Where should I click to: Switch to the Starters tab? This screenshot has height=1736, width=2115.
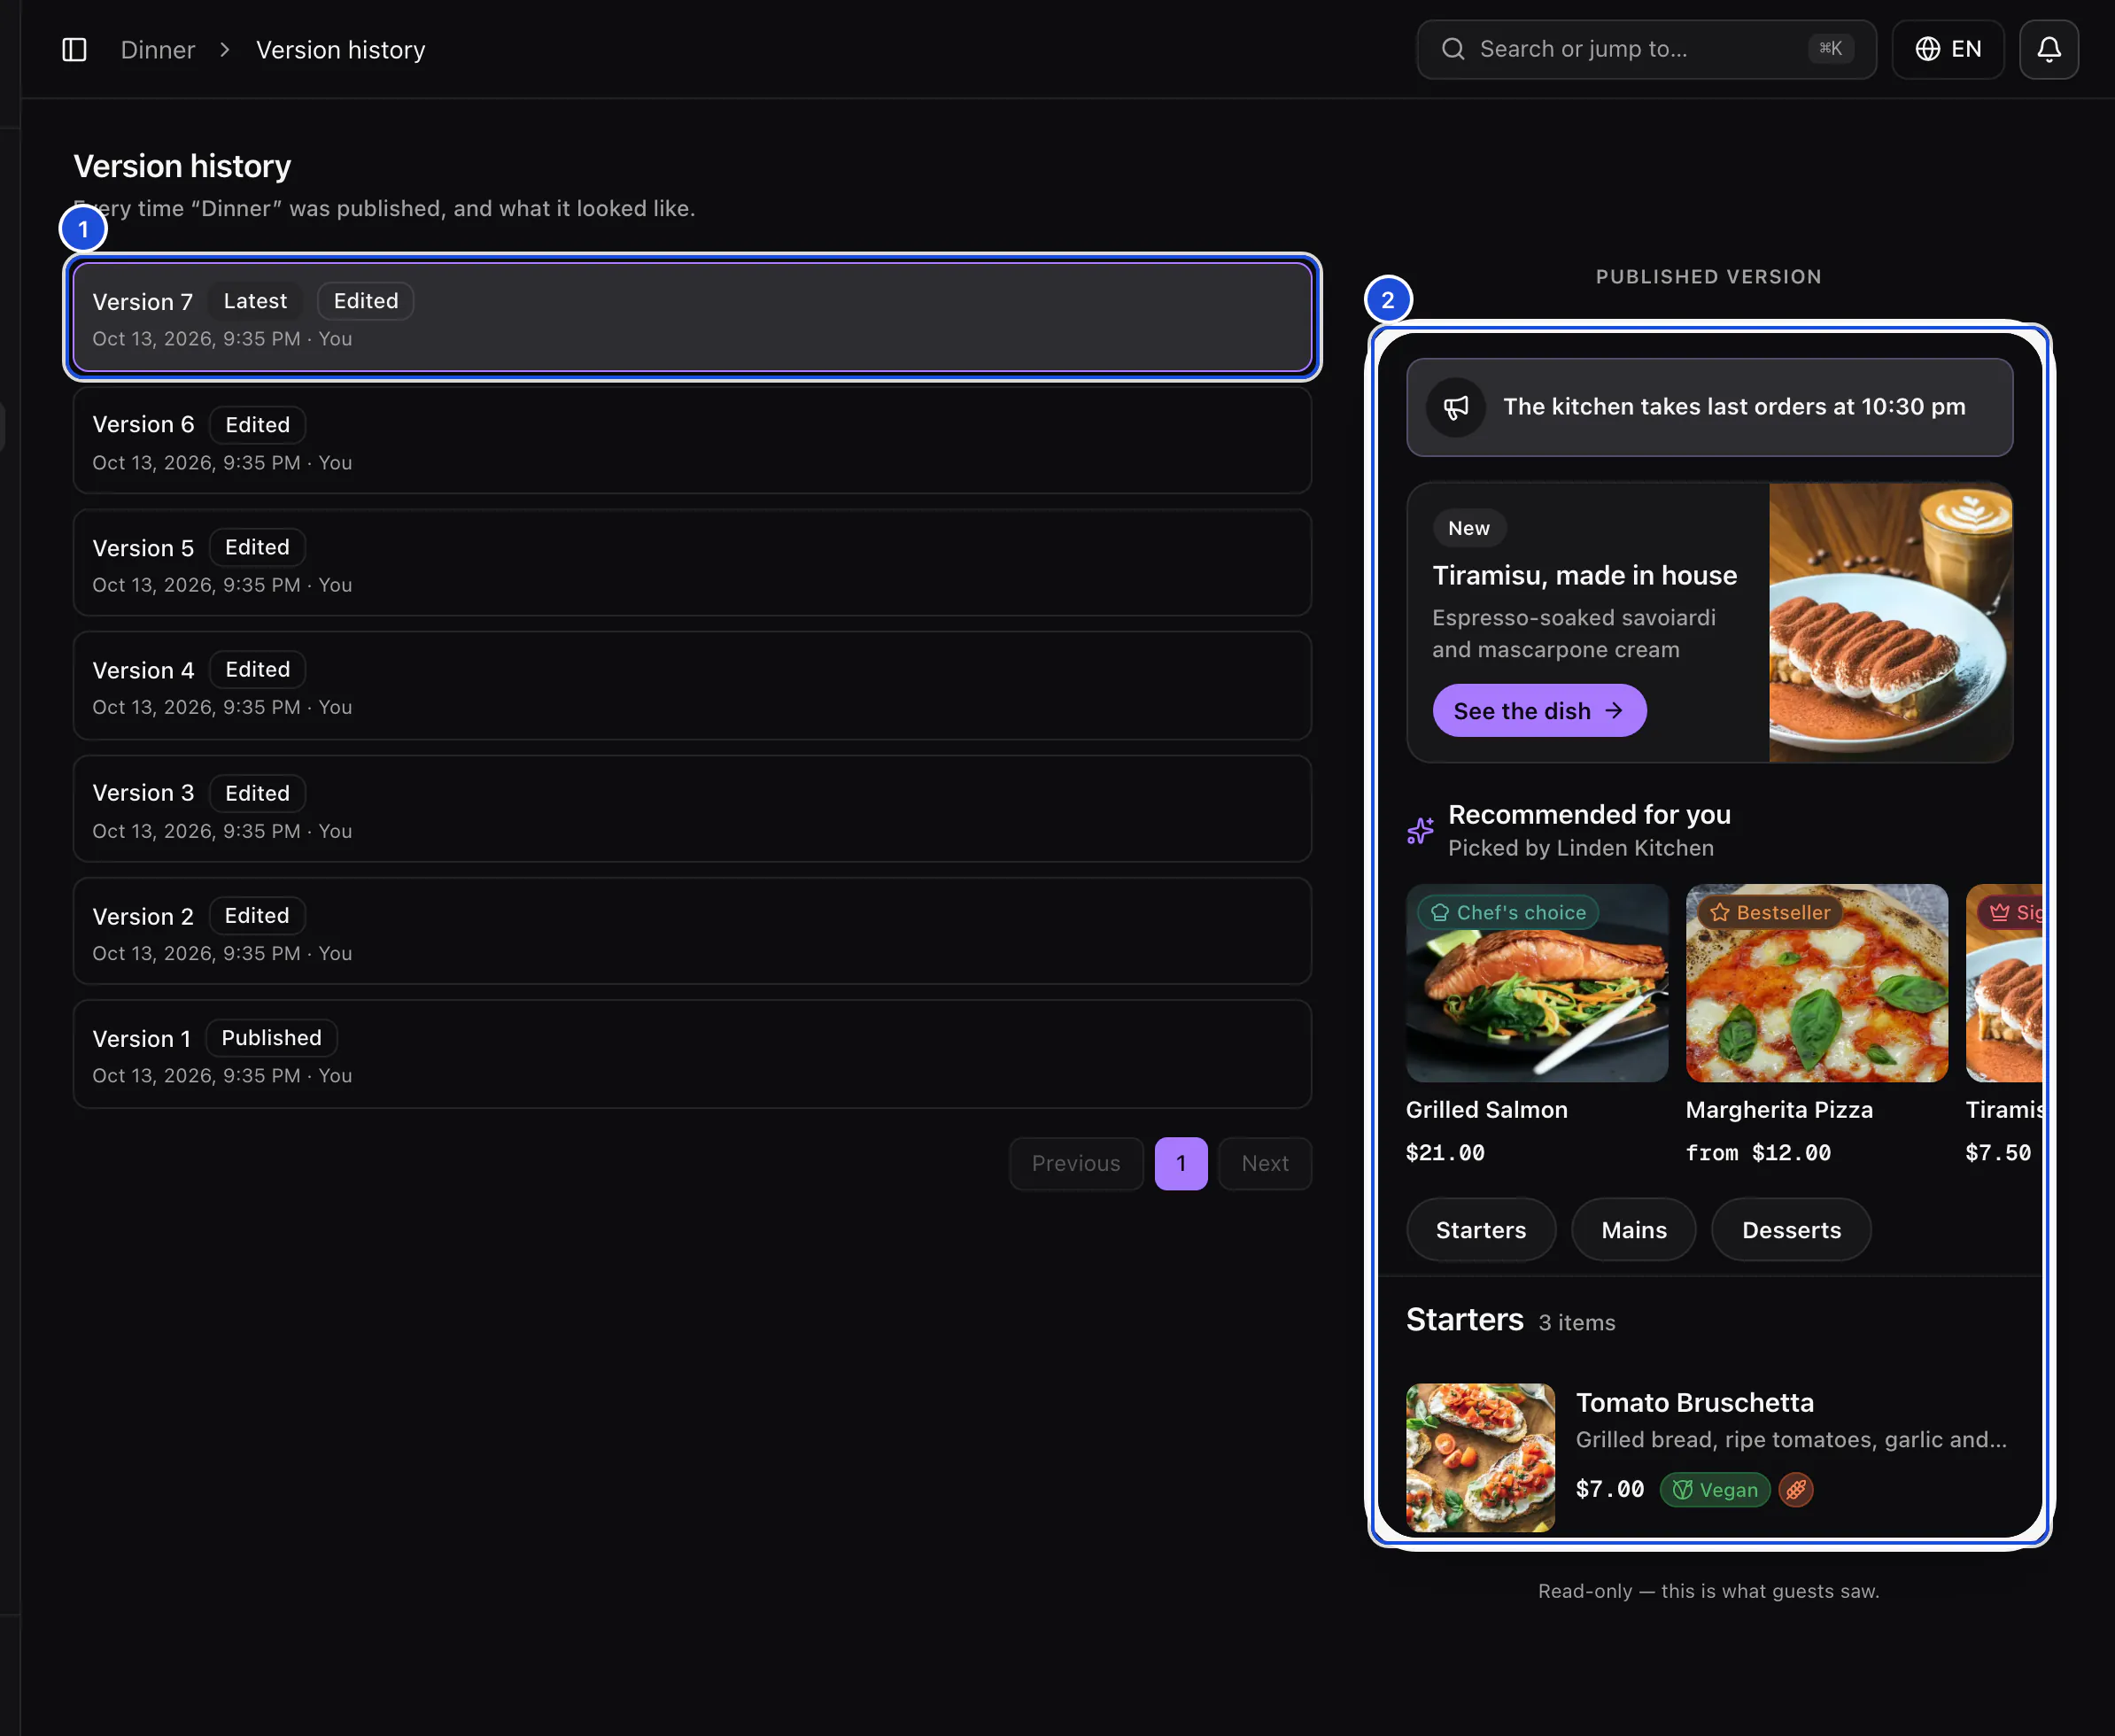[1481, 1230]
